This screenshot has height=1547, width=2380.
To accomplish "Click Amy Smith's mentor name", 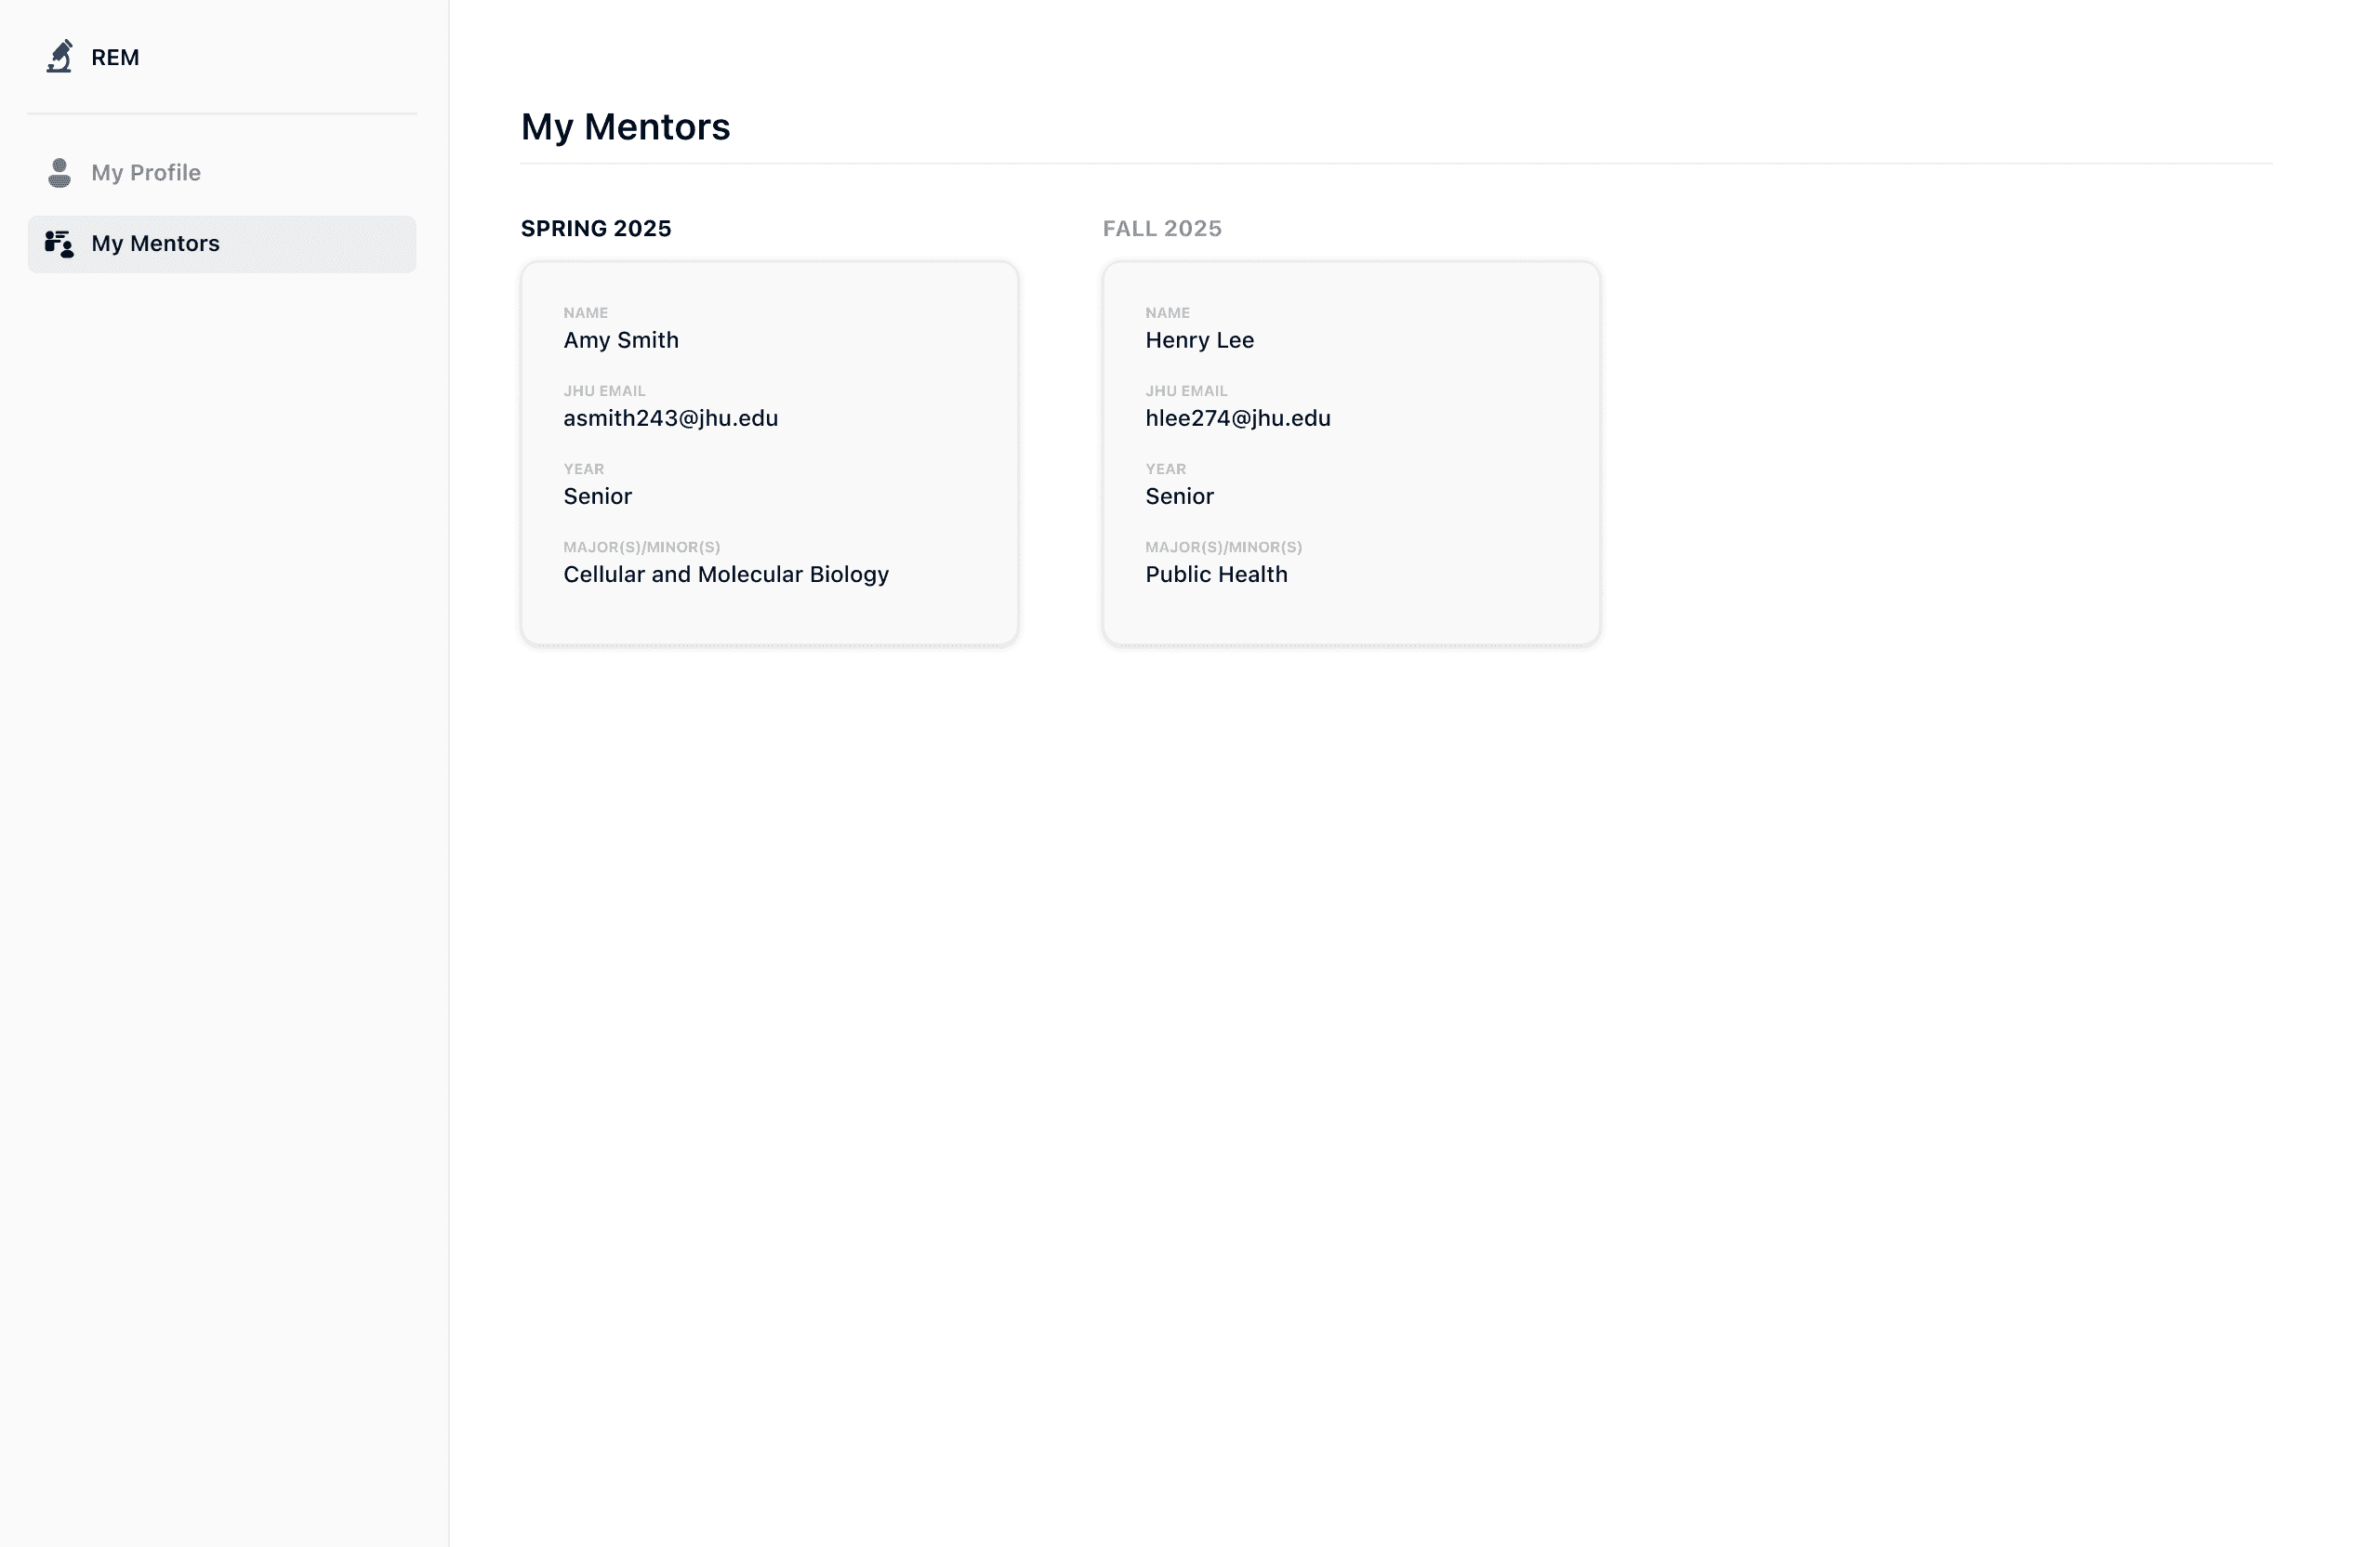I will pos(621,341).
